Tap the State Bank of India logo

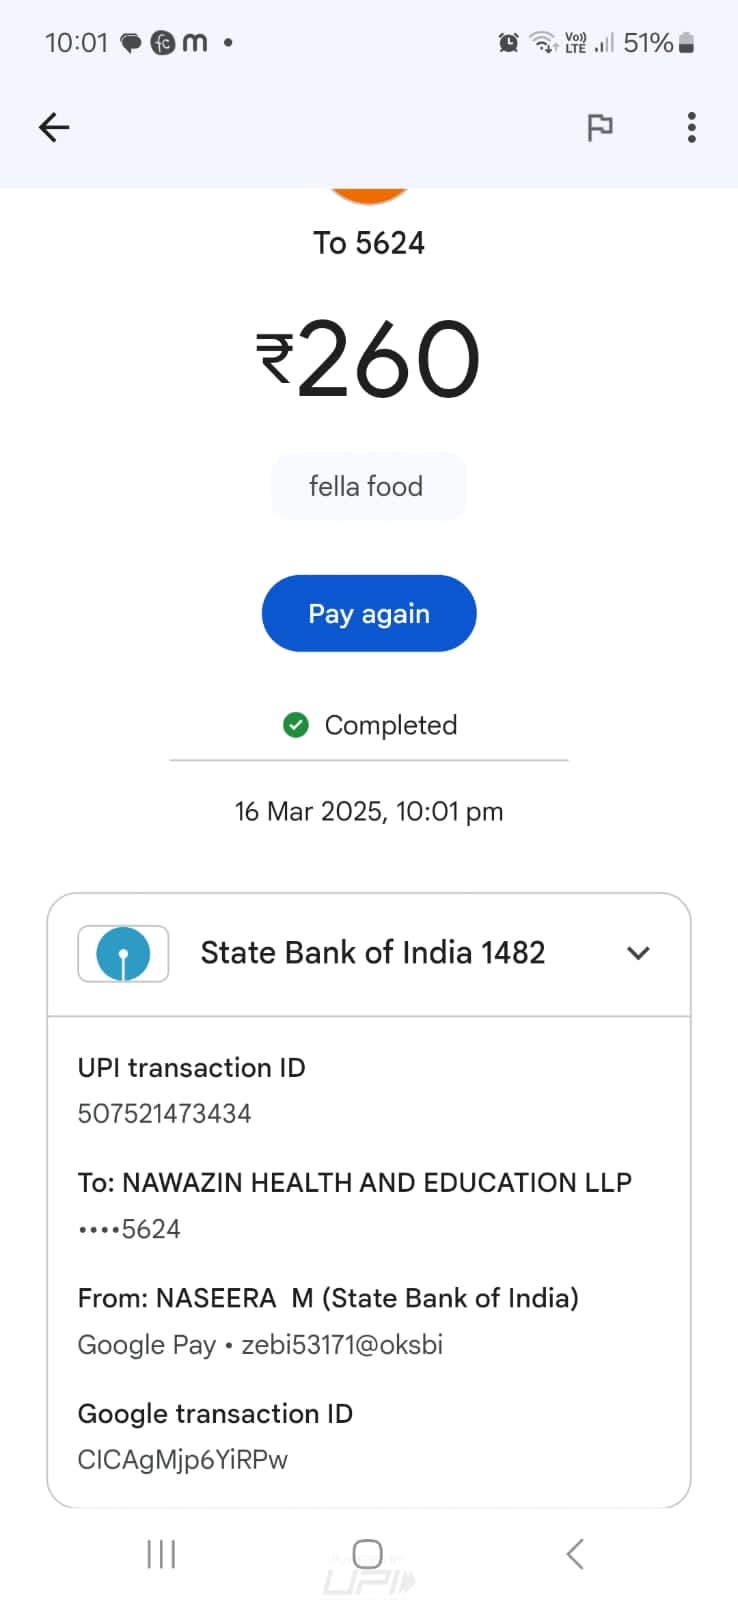pos(123,954)
